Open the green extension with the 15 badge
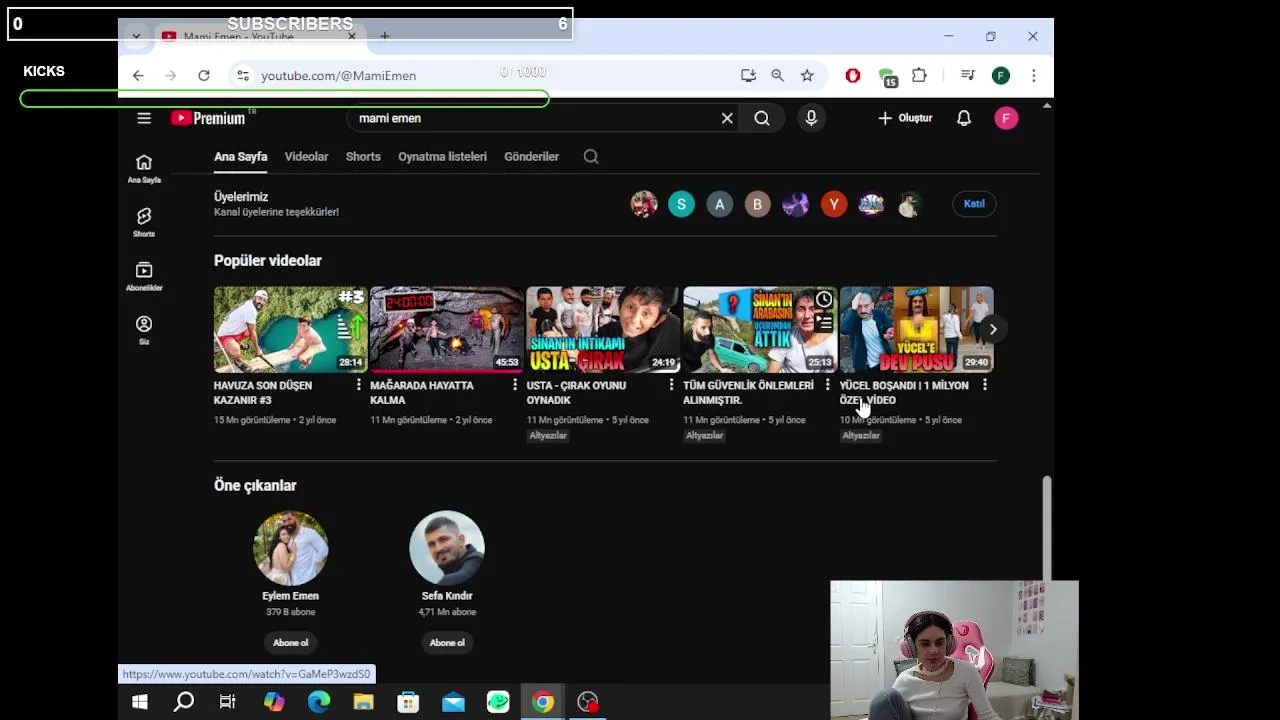Viewport: 1280px width, 720px height. tap(887, 77)
